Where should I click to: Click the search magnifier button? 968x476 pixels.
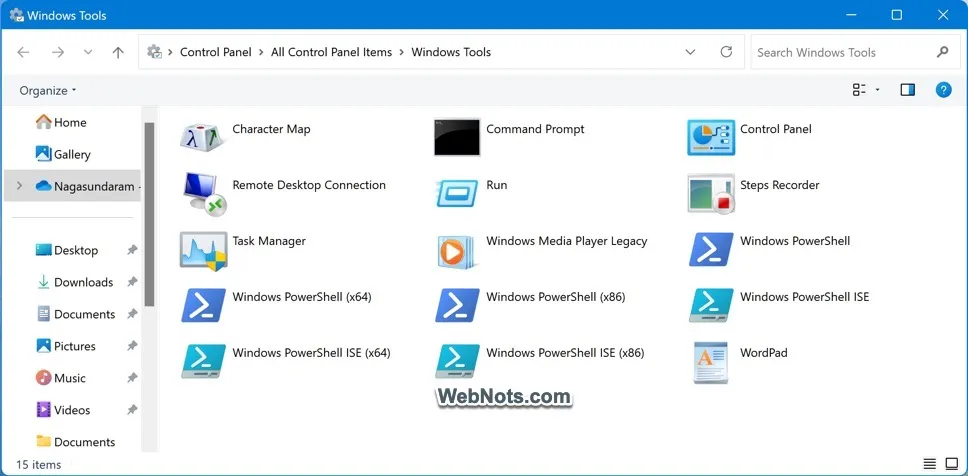click(x=942, y=52)
